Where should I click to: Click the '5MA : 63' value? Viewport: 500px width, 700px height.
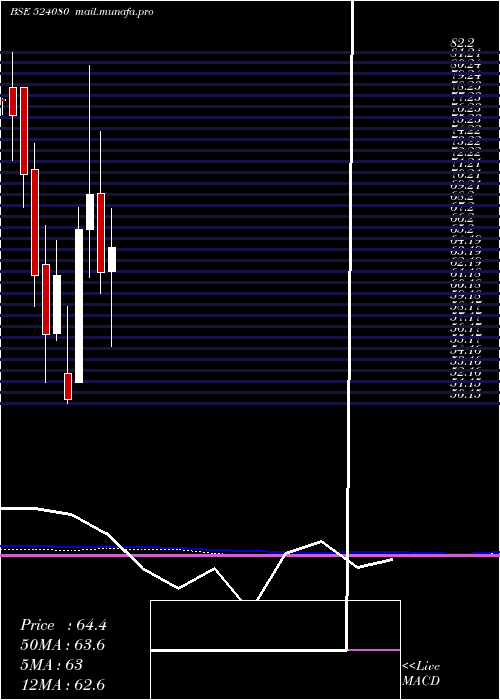(x=51, y=665)
